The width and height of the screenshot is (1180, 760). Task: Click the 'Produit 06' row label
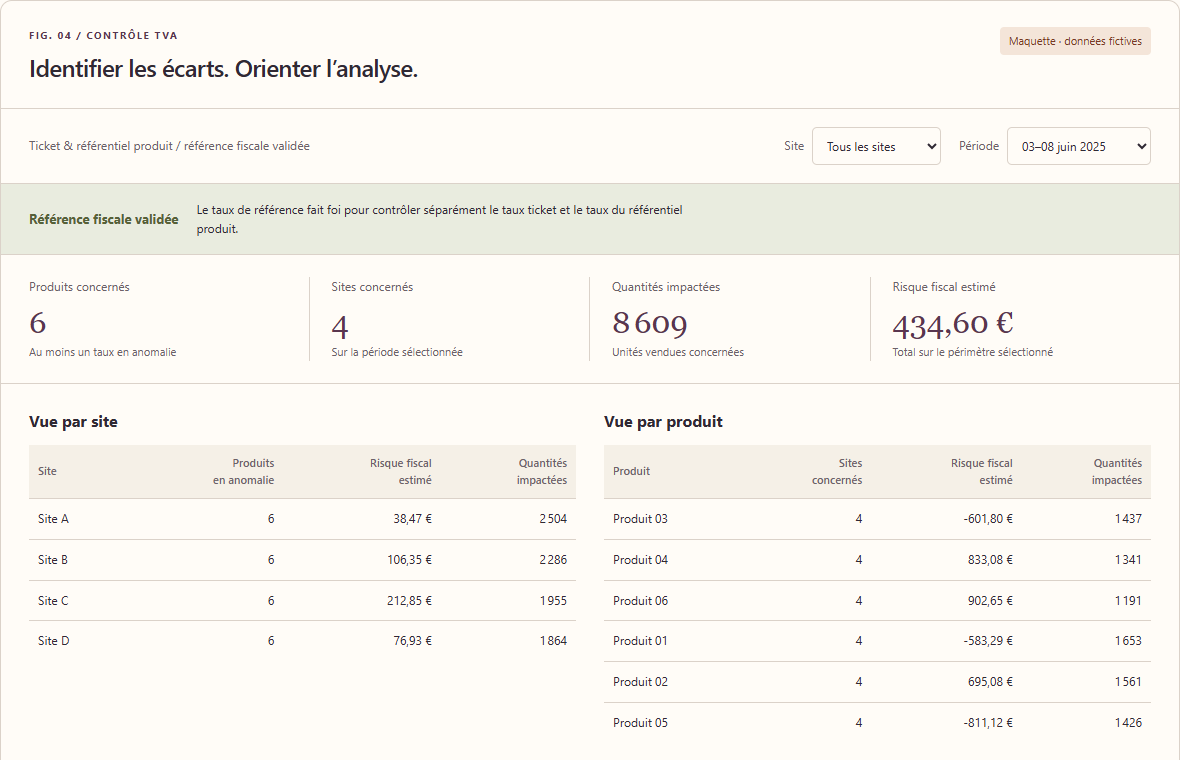click(x=640, y=600)
